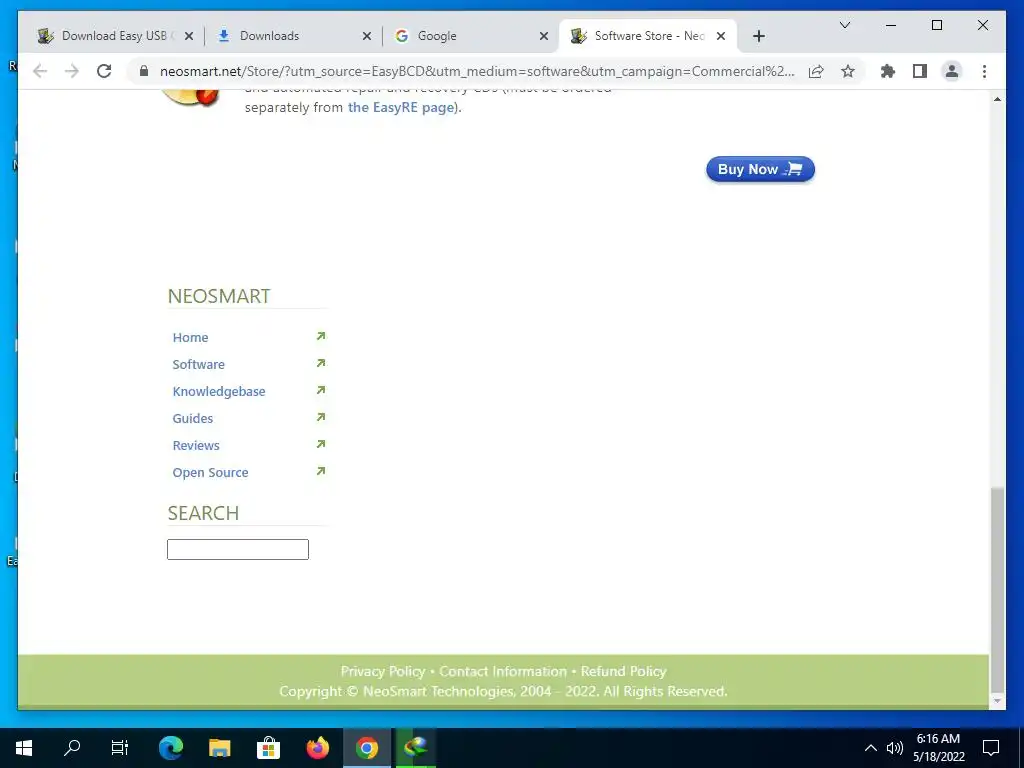The image size is (1024, 768).
Task: Close the Download Easy USB tab
Action: pyautogui.click(x=189, y=36)
